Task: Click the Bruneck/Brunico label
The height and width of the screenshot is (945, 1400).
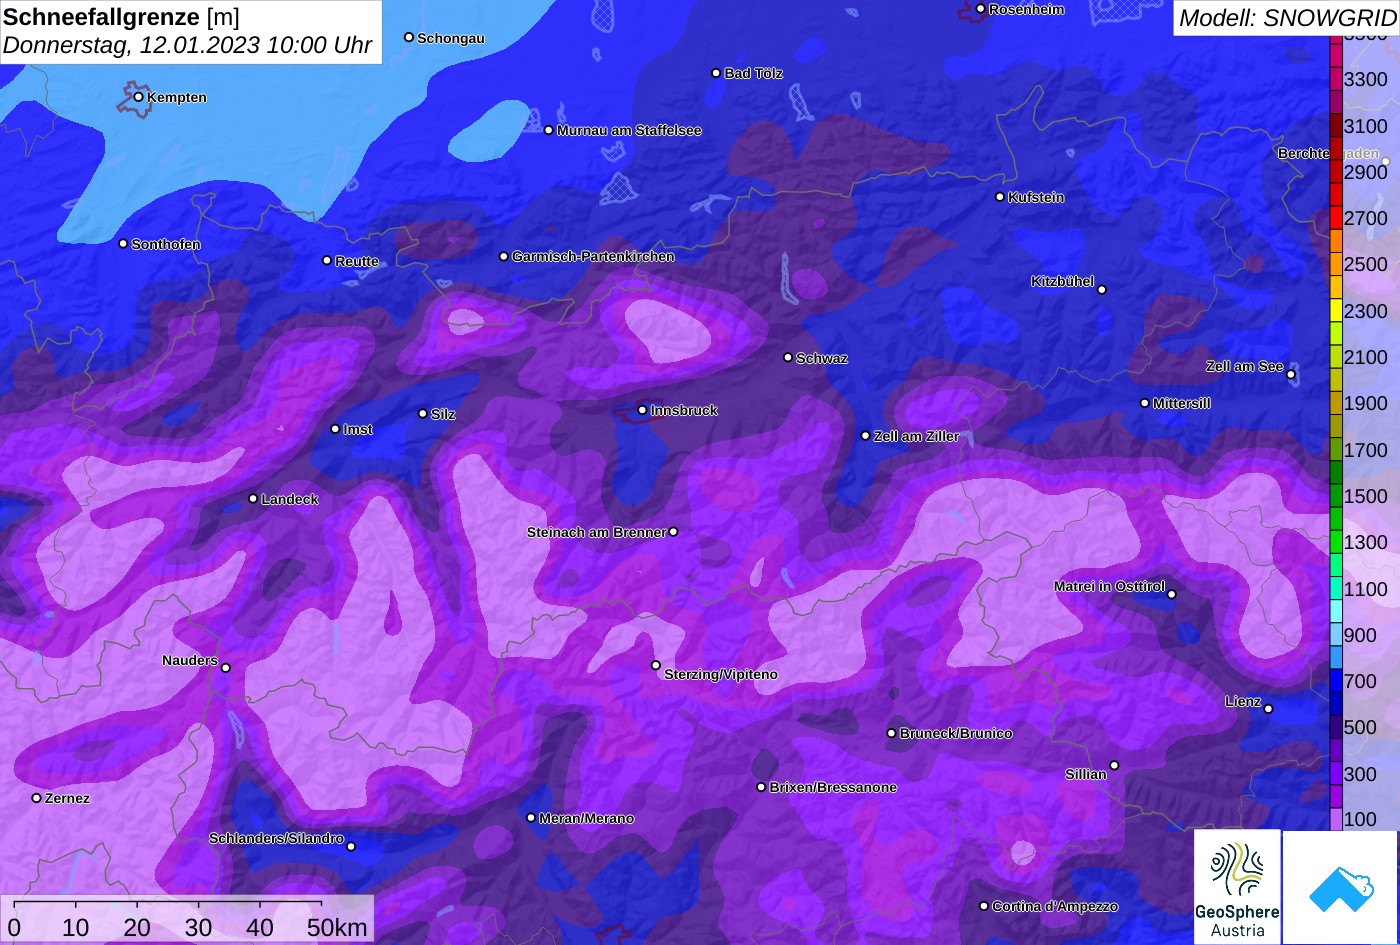Action: click(956, 733)
